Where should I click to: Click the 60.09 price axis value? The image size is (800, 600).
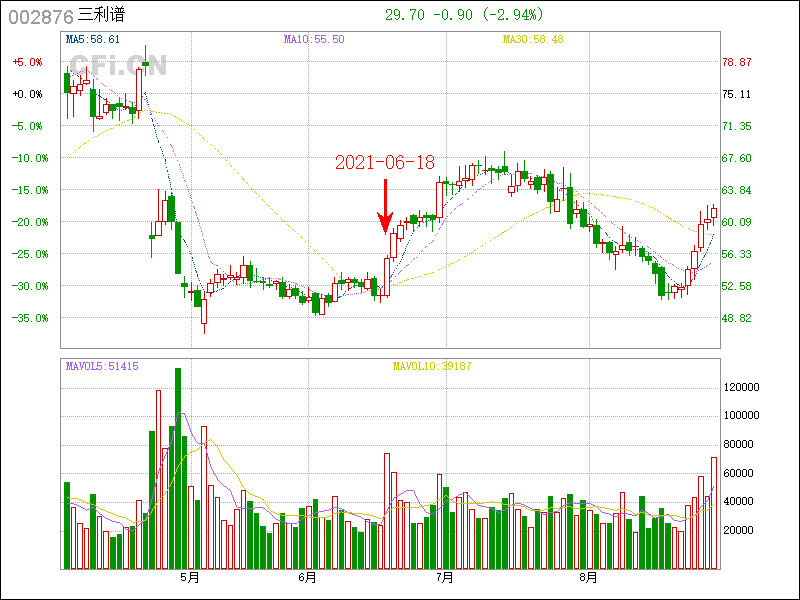(x=737, y=222)
